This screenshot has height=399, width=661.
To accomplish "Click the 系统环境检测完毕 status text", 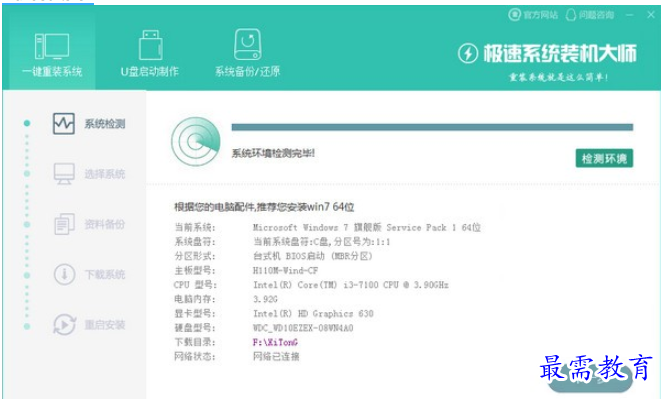I will [273, 153].
